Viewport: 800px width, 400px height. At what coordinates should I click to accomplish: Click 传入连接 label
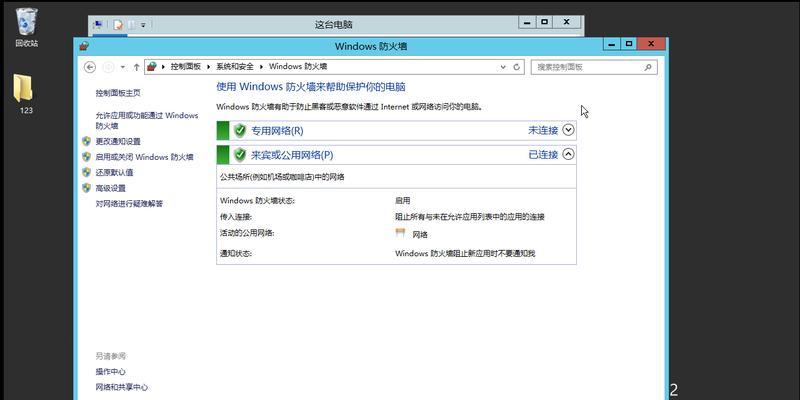pos(236,217)
